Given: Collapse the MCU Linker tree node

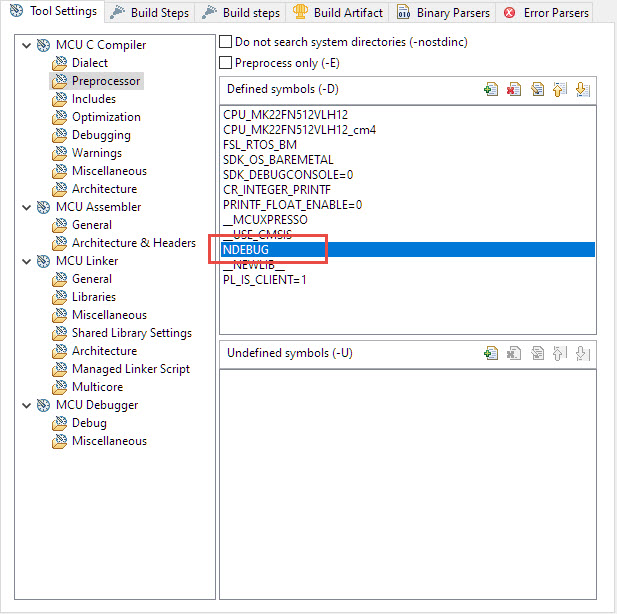Looking at the screenshot, I should point(26,261).
